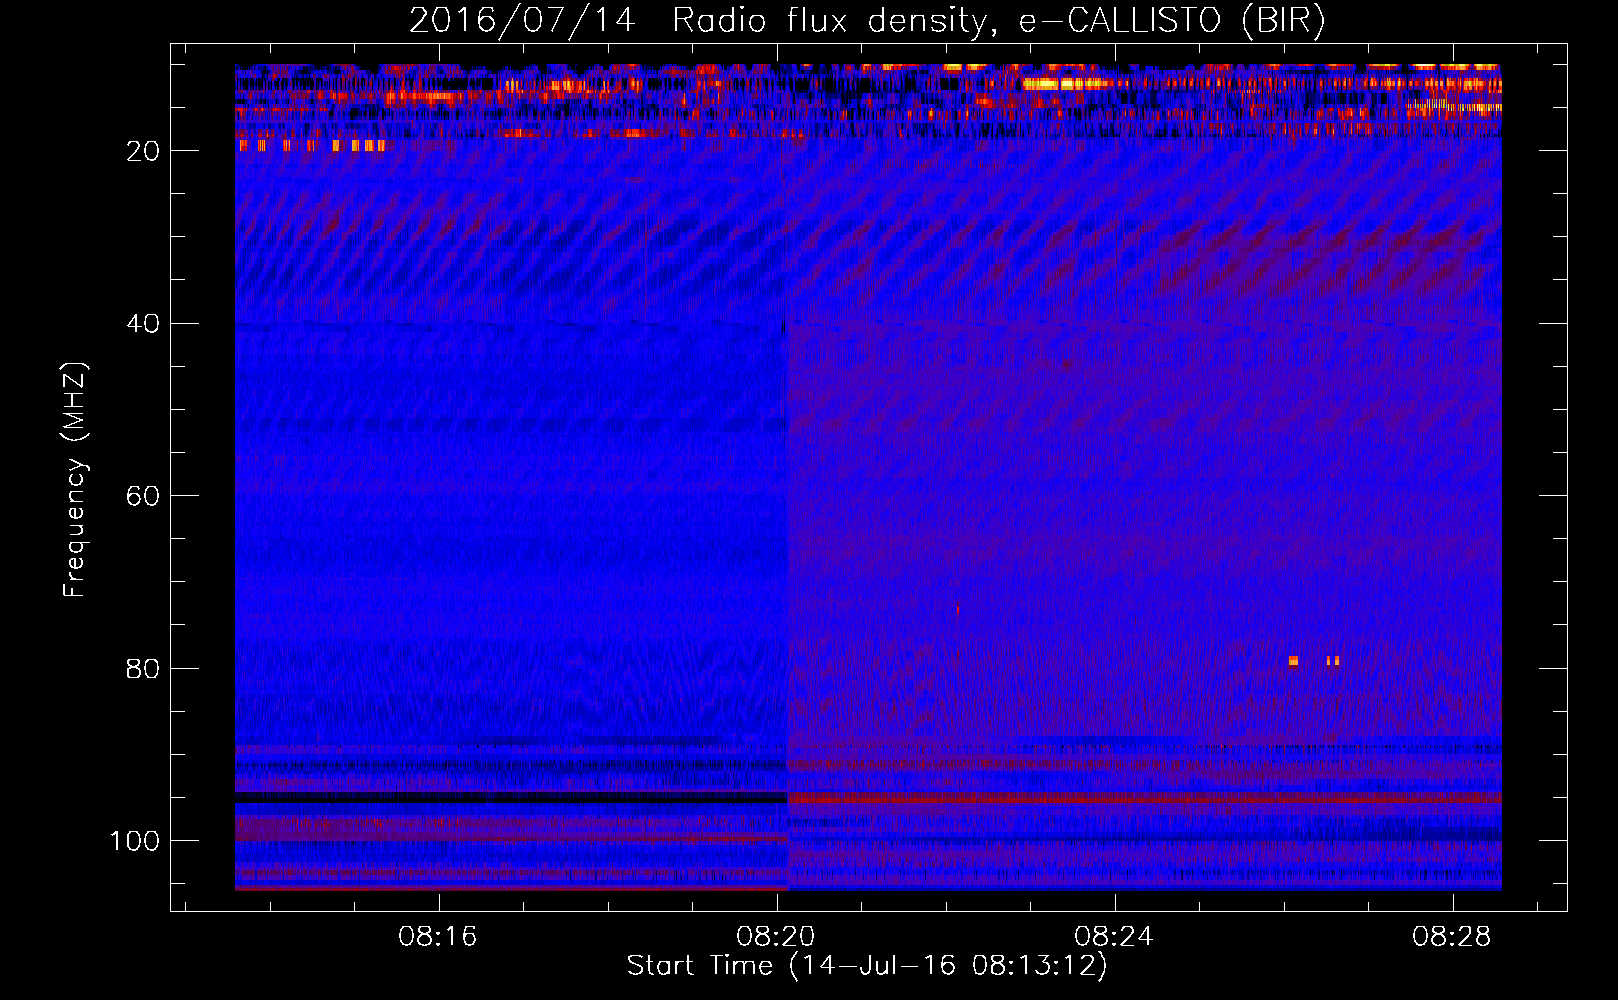Click the bright orange burst near 80 MHz
Viewport: 1618px width, 1000px height.
coord(1293,661)
